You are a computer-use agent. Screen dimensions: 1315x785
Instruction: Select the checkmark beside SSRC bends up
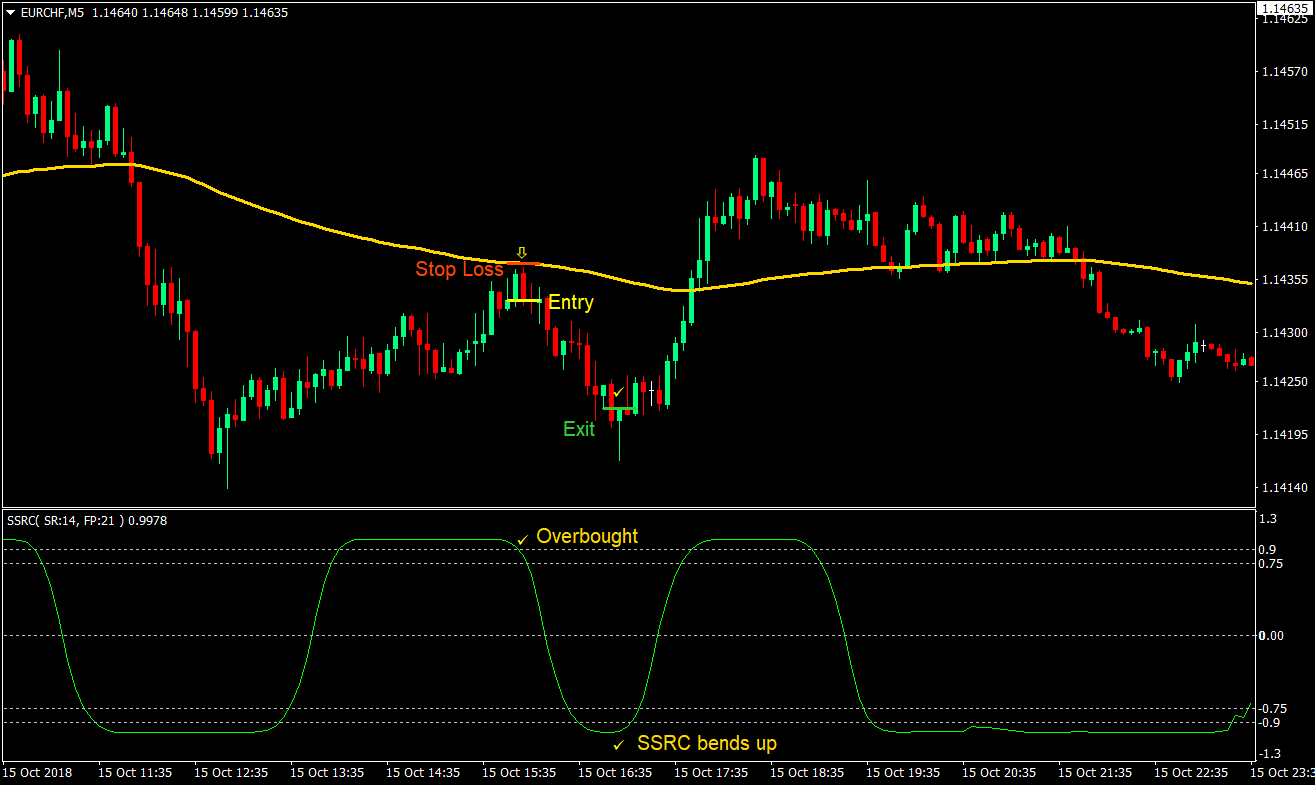point(618,745)
